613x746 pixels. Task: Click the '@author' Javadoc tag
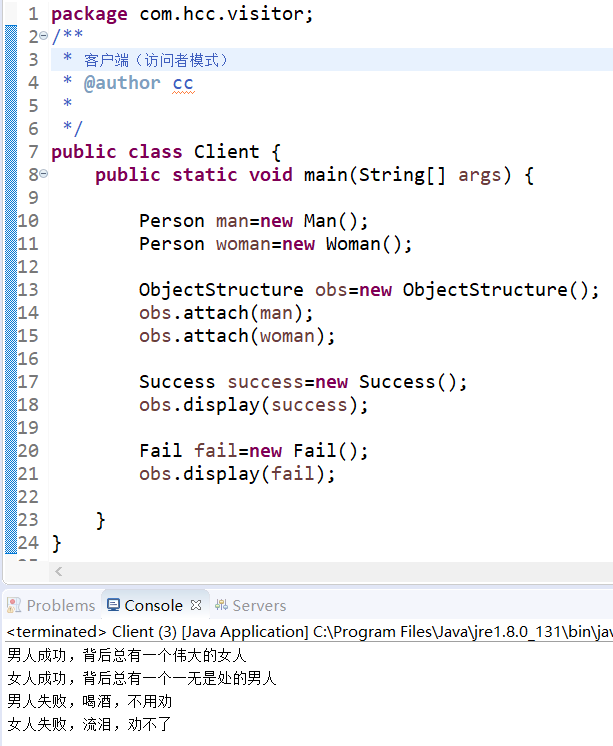click(122, 83)
